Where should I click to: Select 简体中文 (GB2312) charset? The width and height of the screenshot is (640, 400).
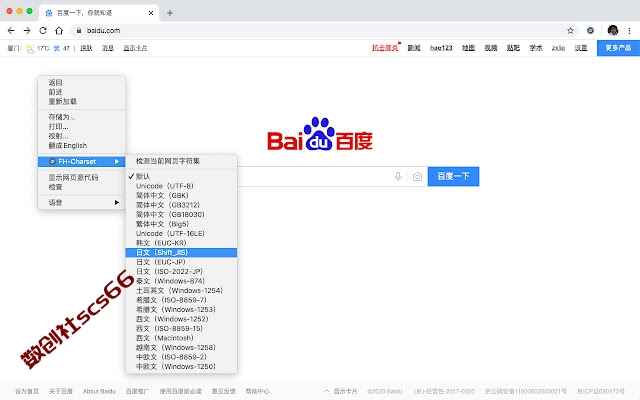pyautogui.click(x=181, y=205)
